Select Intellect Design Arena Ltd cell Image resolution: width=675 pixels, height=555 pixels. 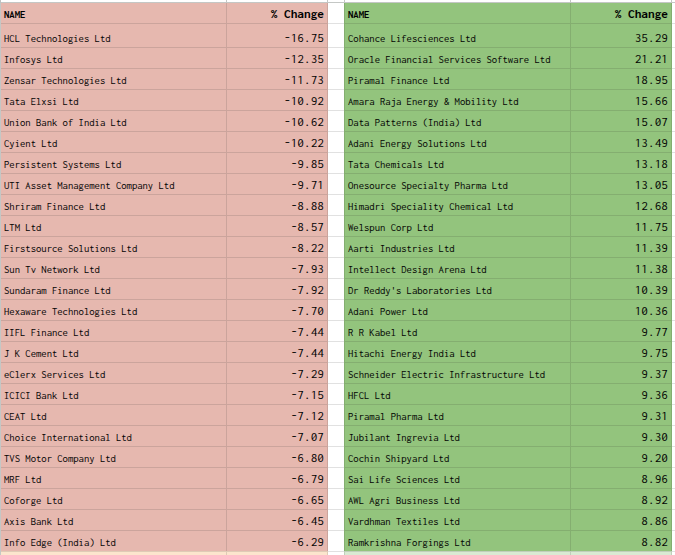tap(458, 270)
